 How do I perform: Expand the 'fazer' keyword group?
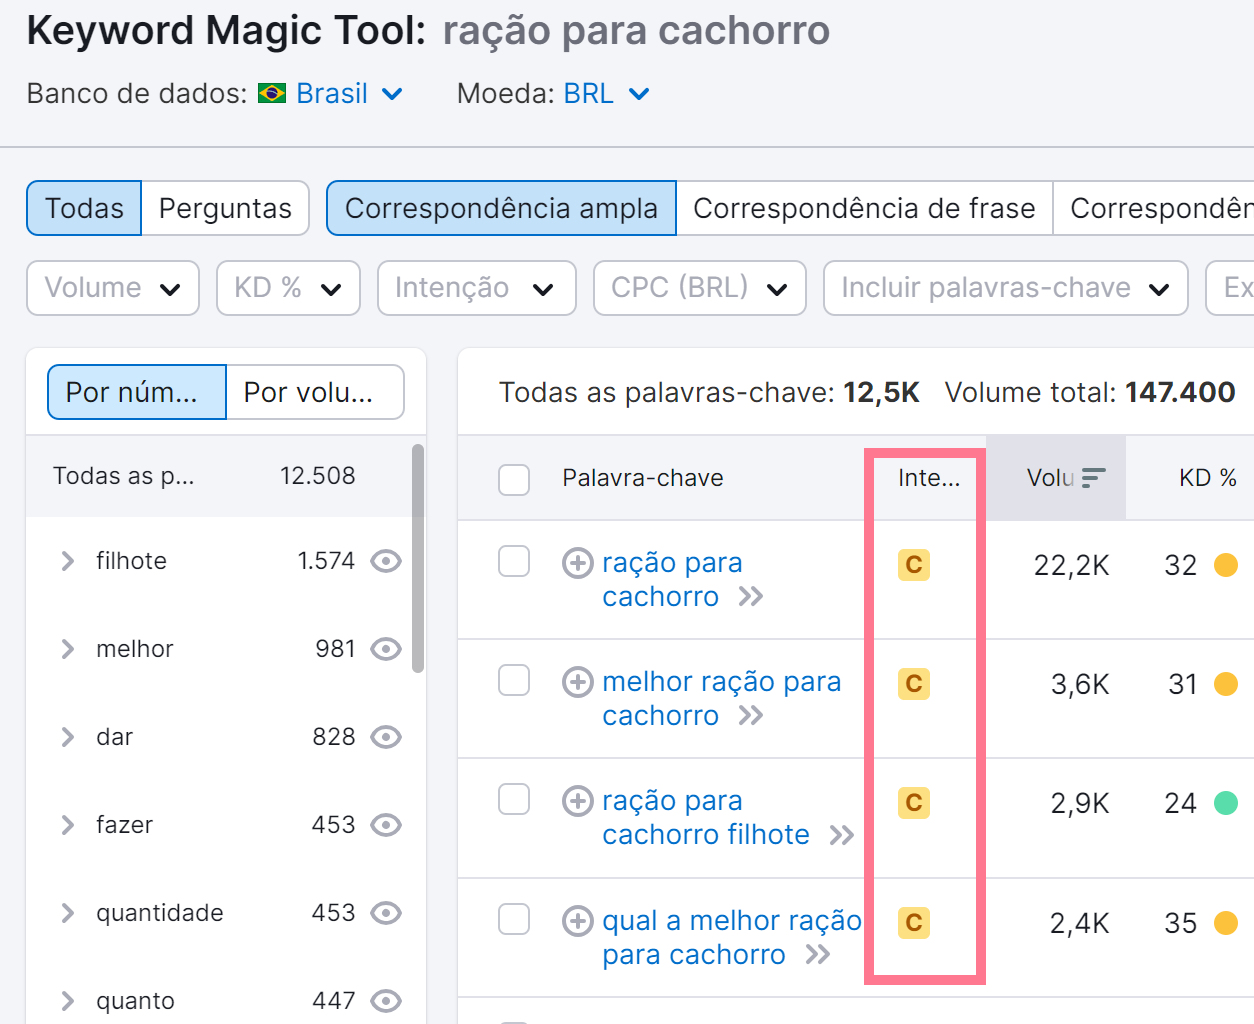click(x=68, y=825)
